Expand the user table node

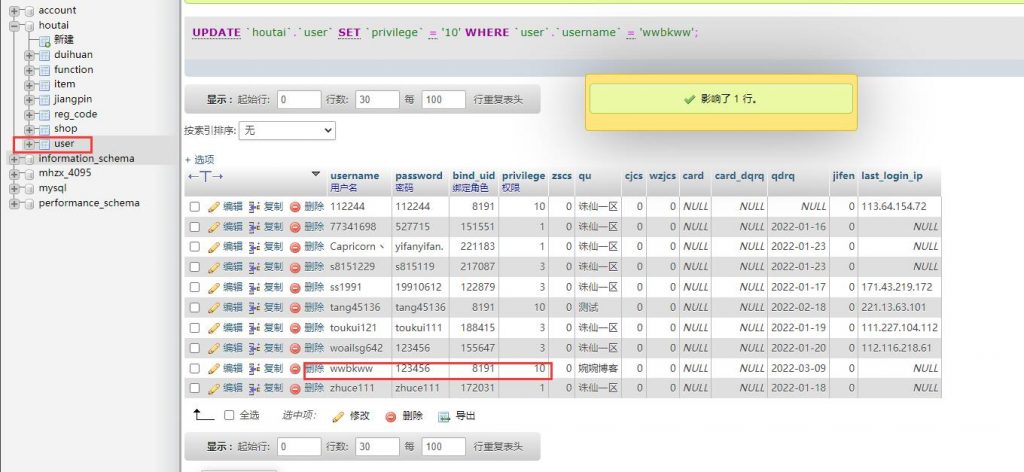pos(29,144)
